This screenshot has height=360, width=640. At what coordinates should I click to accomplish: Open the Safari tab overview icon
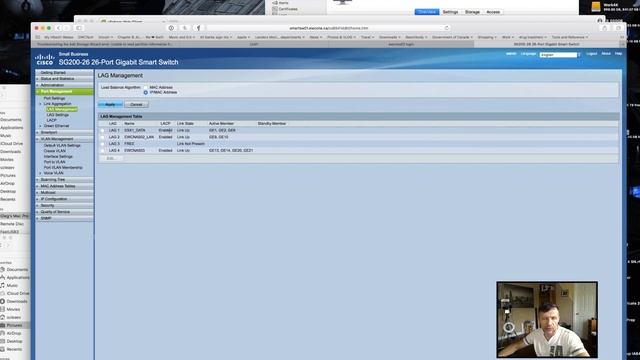[618, 28]
